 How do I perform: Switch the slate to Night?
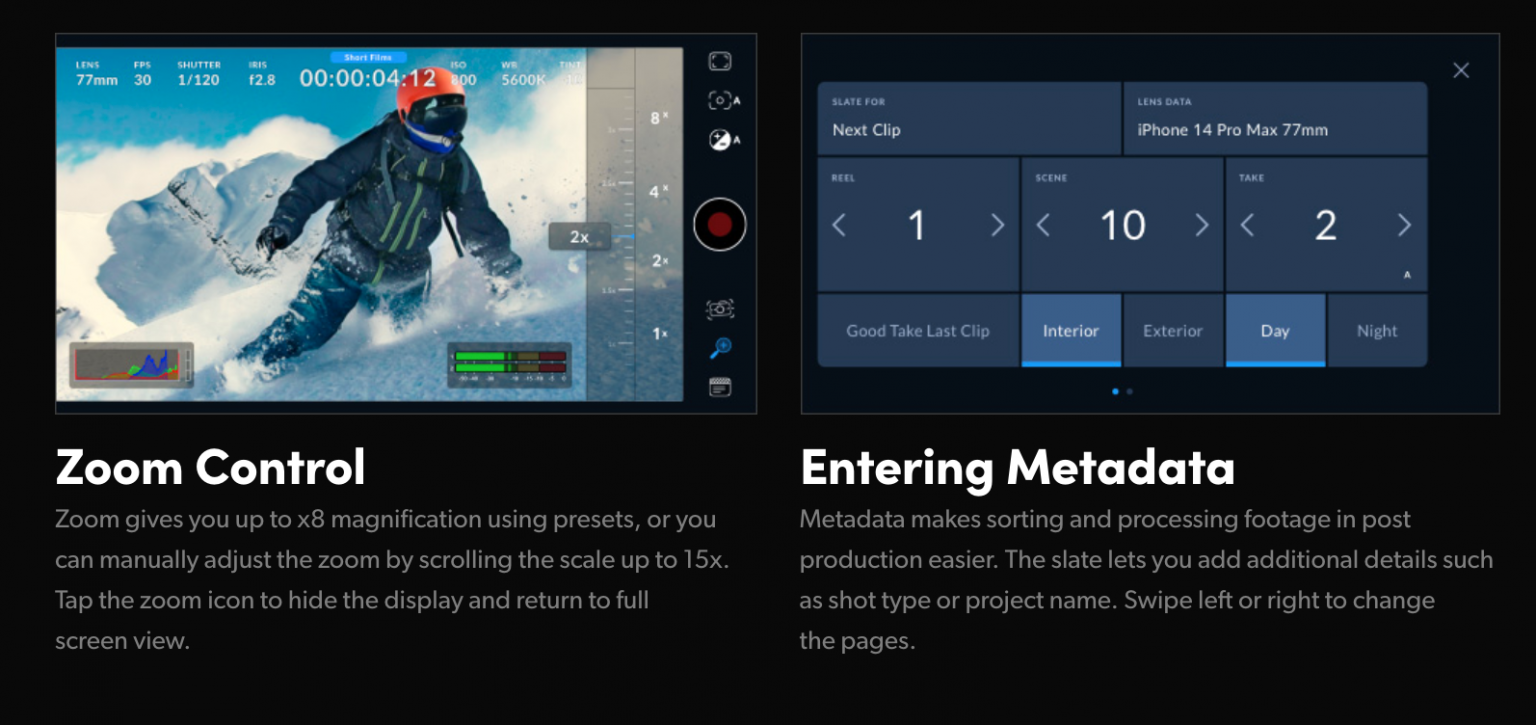click(x=1377, y=330)
